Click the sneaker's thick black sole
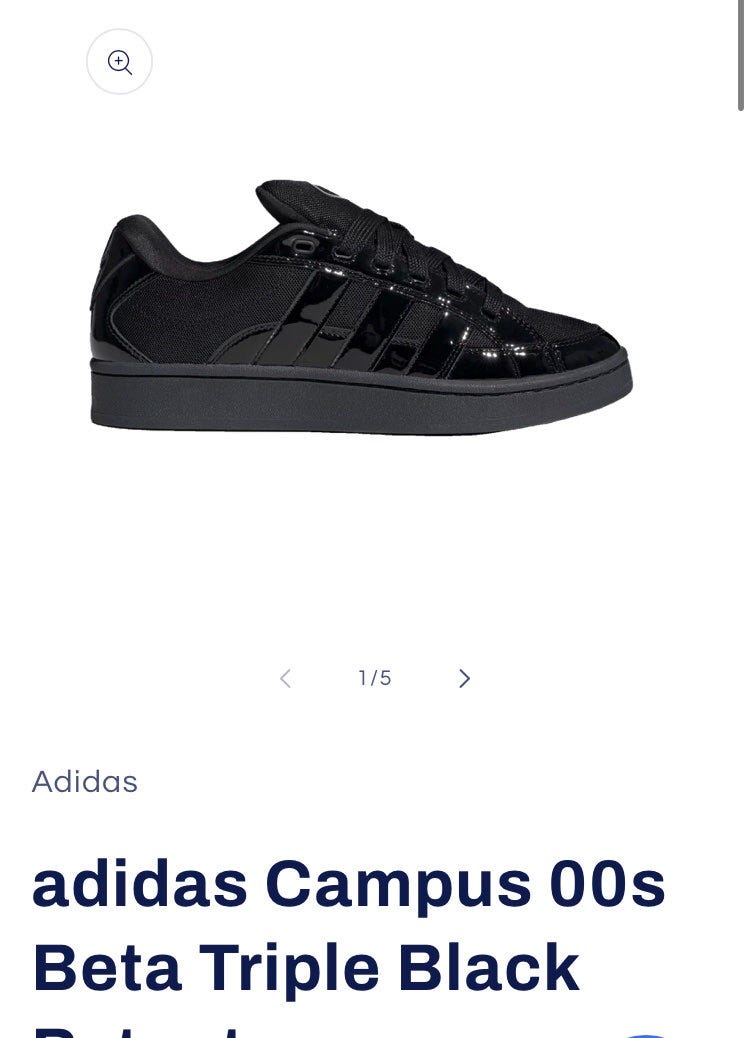This screenshot has height=1038, width=750. click(361, 399)
